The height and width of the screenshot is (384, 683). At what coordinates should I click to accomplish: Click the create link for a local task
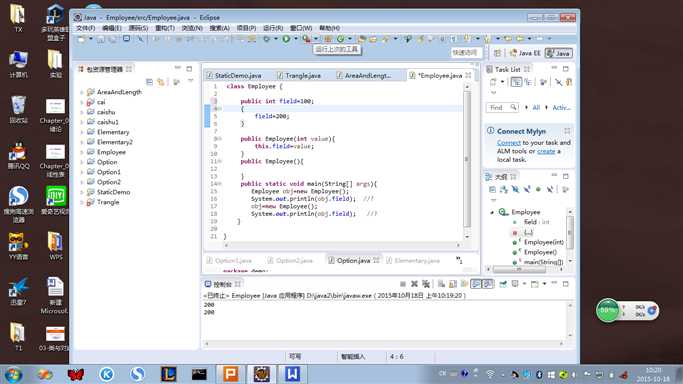(x=546, y=151)
